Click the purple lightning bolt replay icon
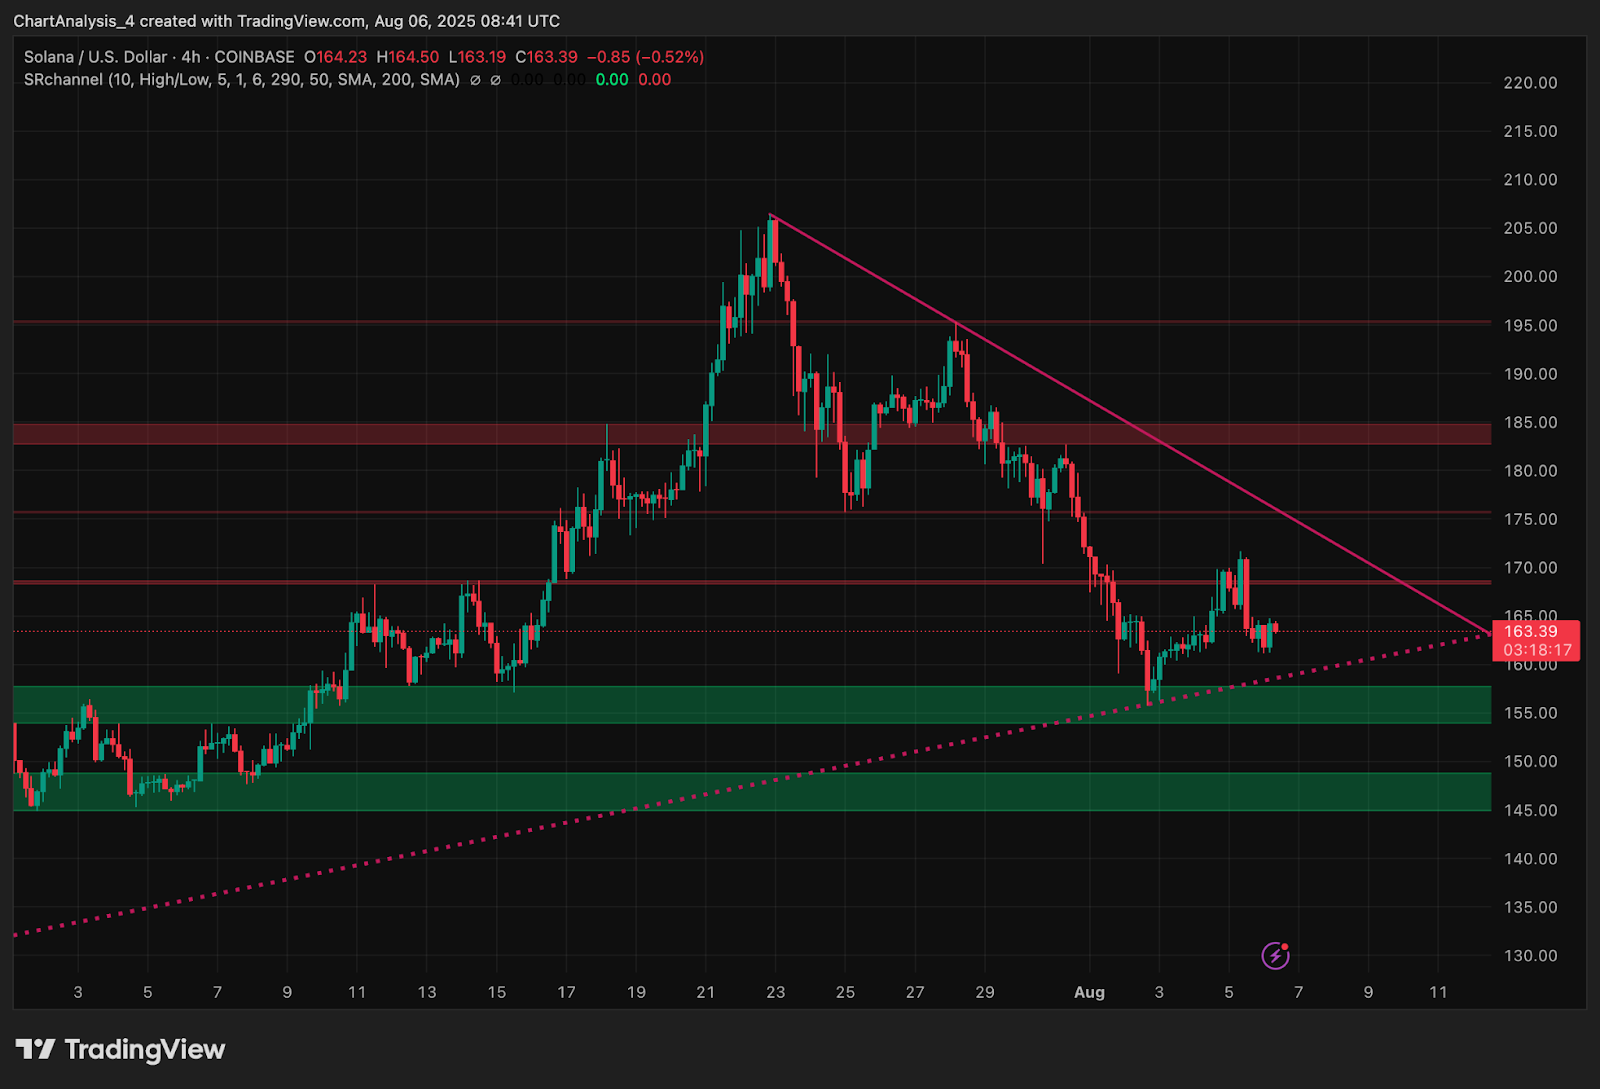Screen dimensions: 1600x1089 pos(1275,956)
